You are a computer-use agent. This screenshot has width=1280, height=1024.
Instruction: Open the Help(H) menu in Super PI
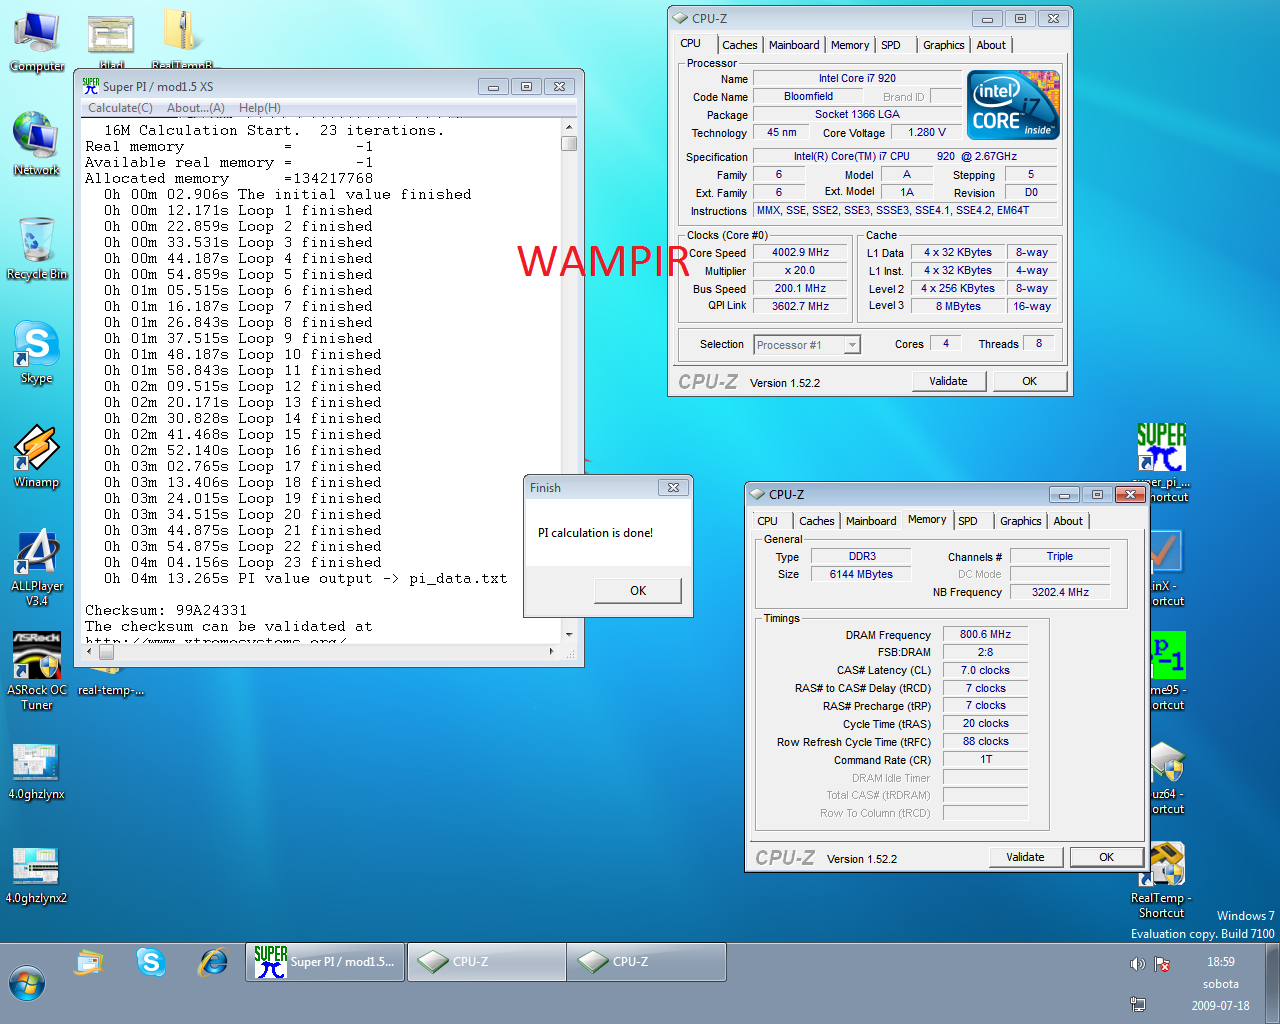(x=260, y=108)
